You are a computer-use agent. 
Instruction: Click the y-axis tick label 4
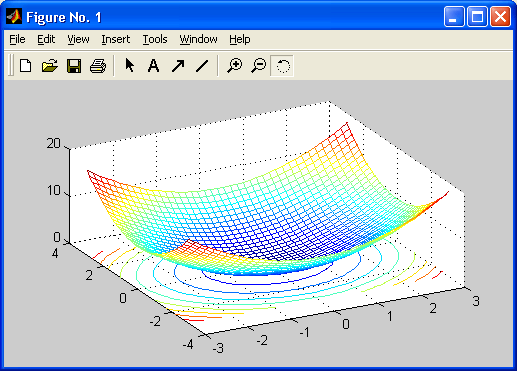(55, 253)
